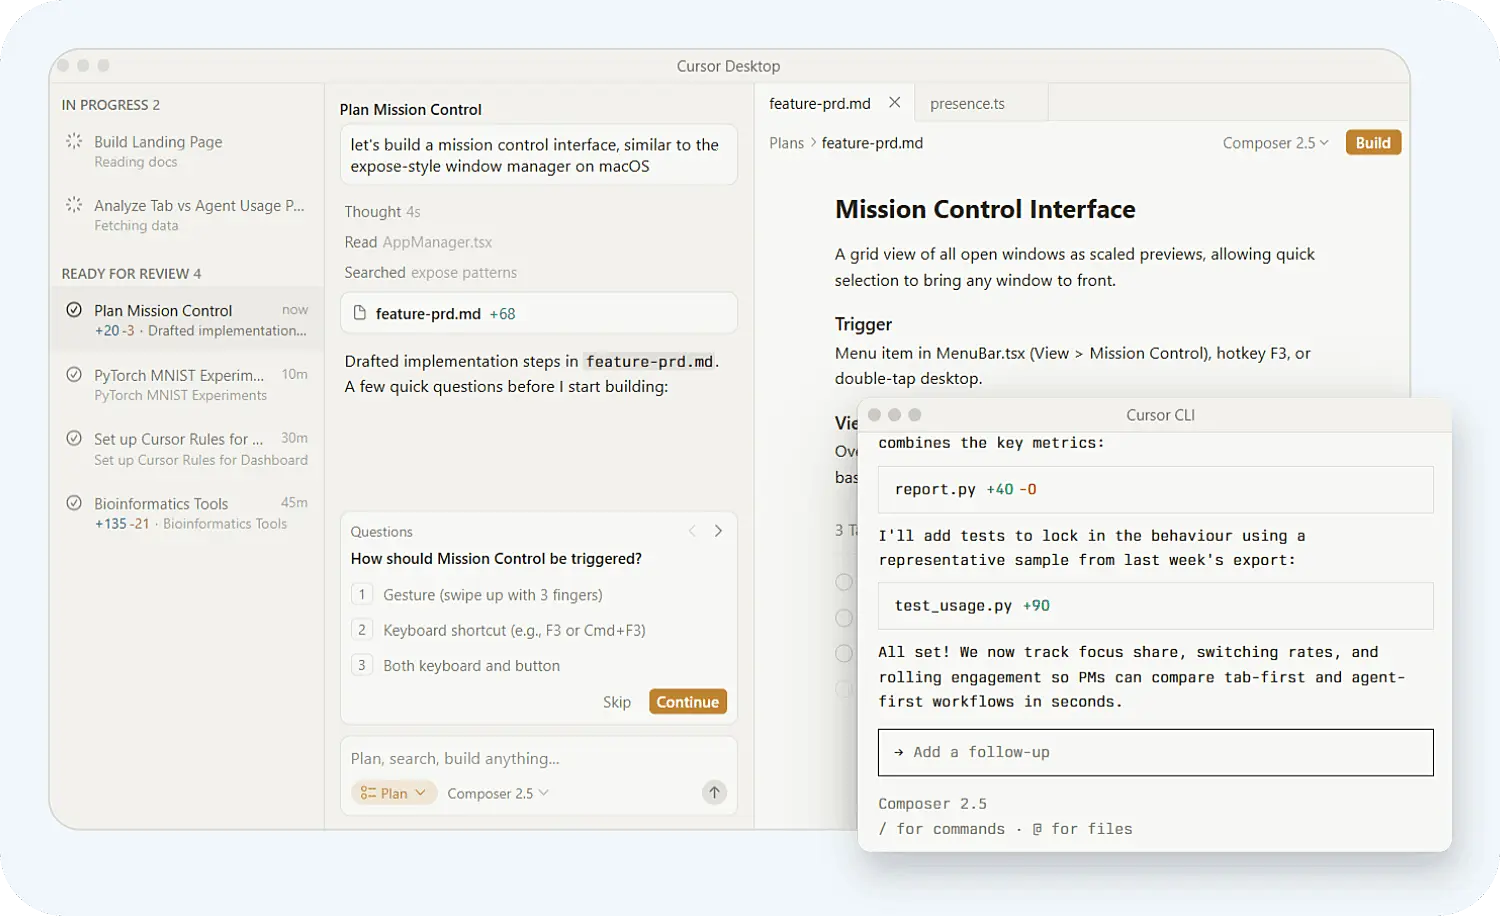
Task: Select Plan Mission Control in sidebar
Action: coord(187,320)
